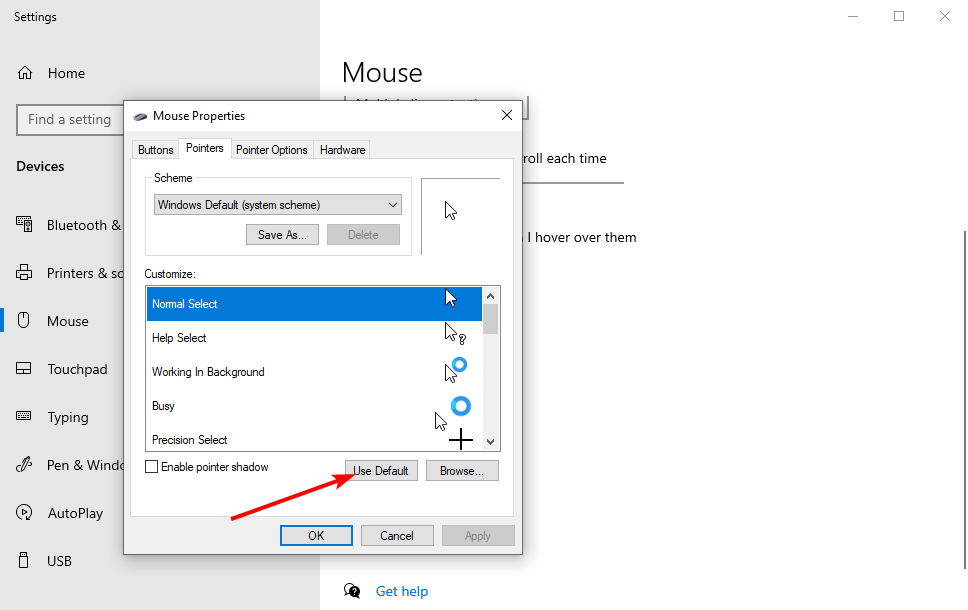Open the Scheme dropdown list
The image size is (968, 610).
[278, 205]
